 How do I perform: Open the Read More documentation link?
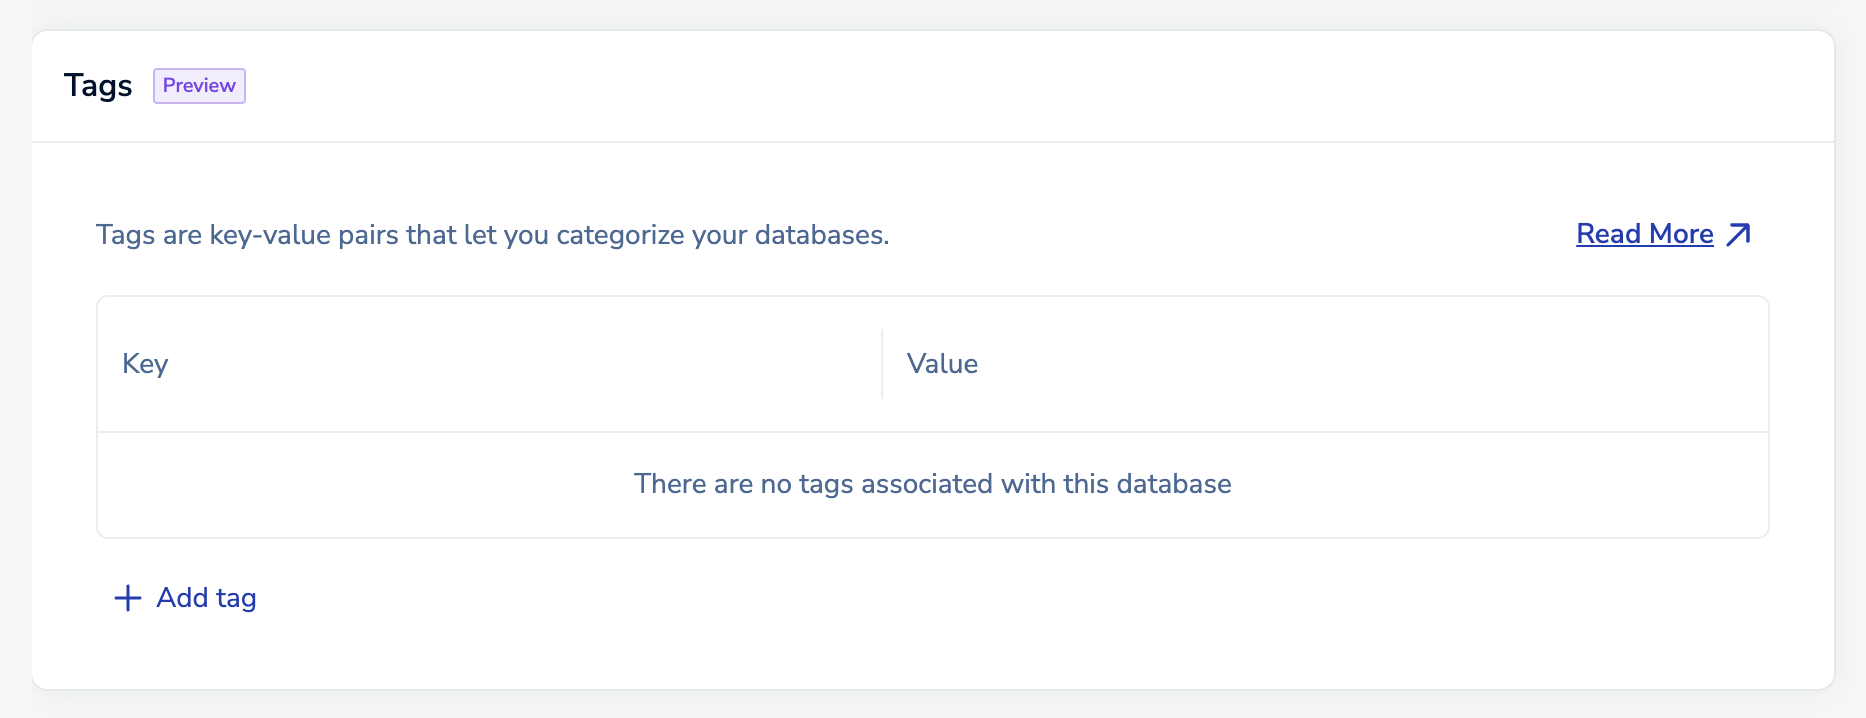coord(1644,234)
